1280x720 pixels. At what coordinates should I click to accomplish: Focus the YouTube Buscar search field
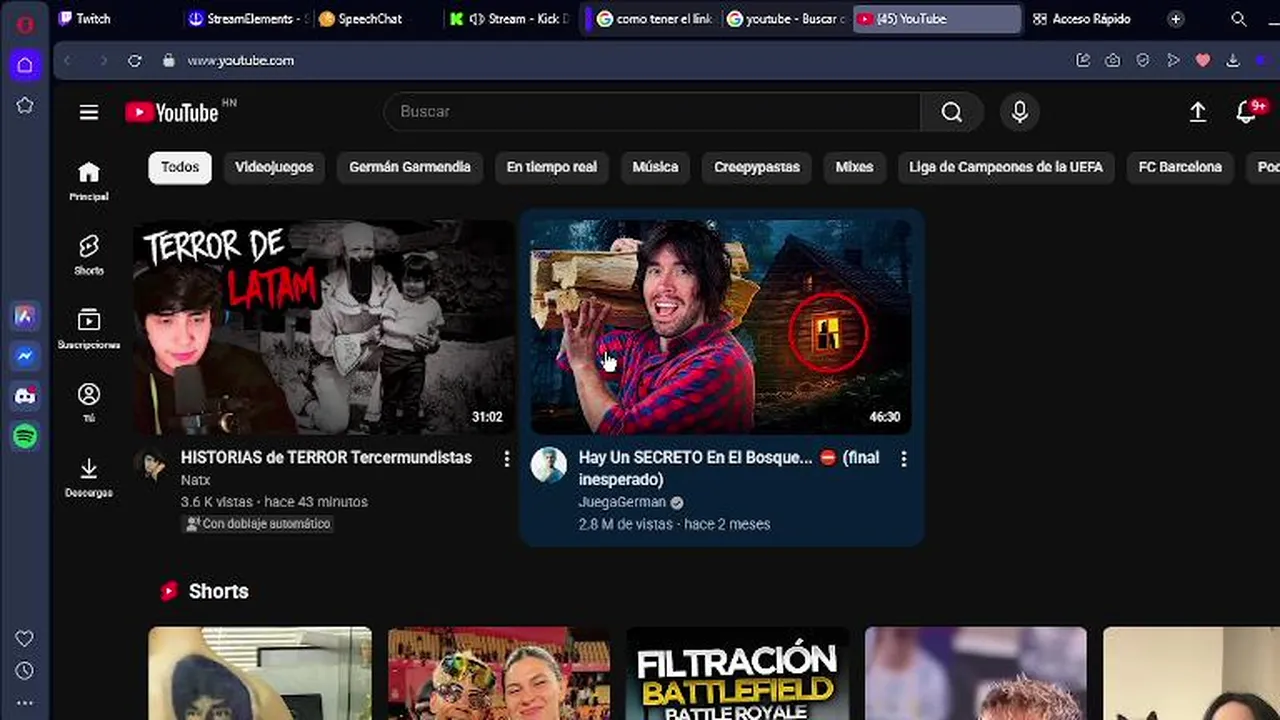pyautogui.click(x=652, y=112)
